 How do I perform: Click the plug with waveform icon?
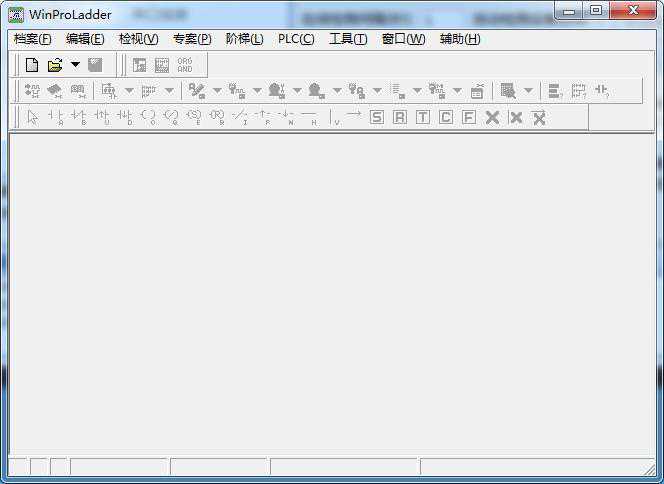coord(237,91)
